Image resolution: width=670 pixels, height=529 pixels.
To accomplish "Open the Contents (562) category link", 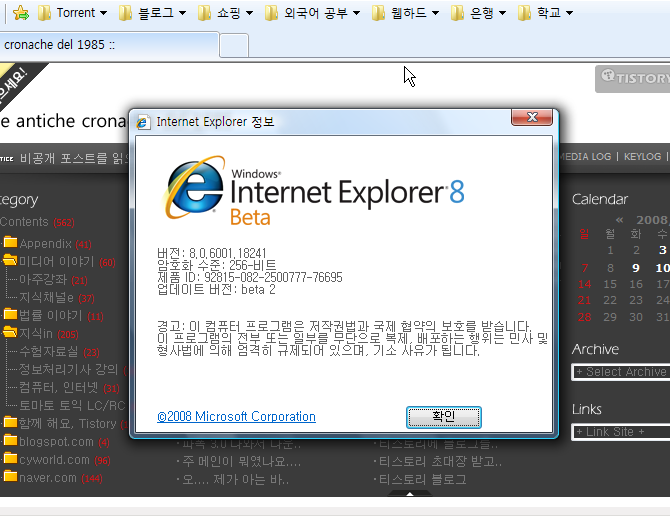I will (x=37, y=222).
